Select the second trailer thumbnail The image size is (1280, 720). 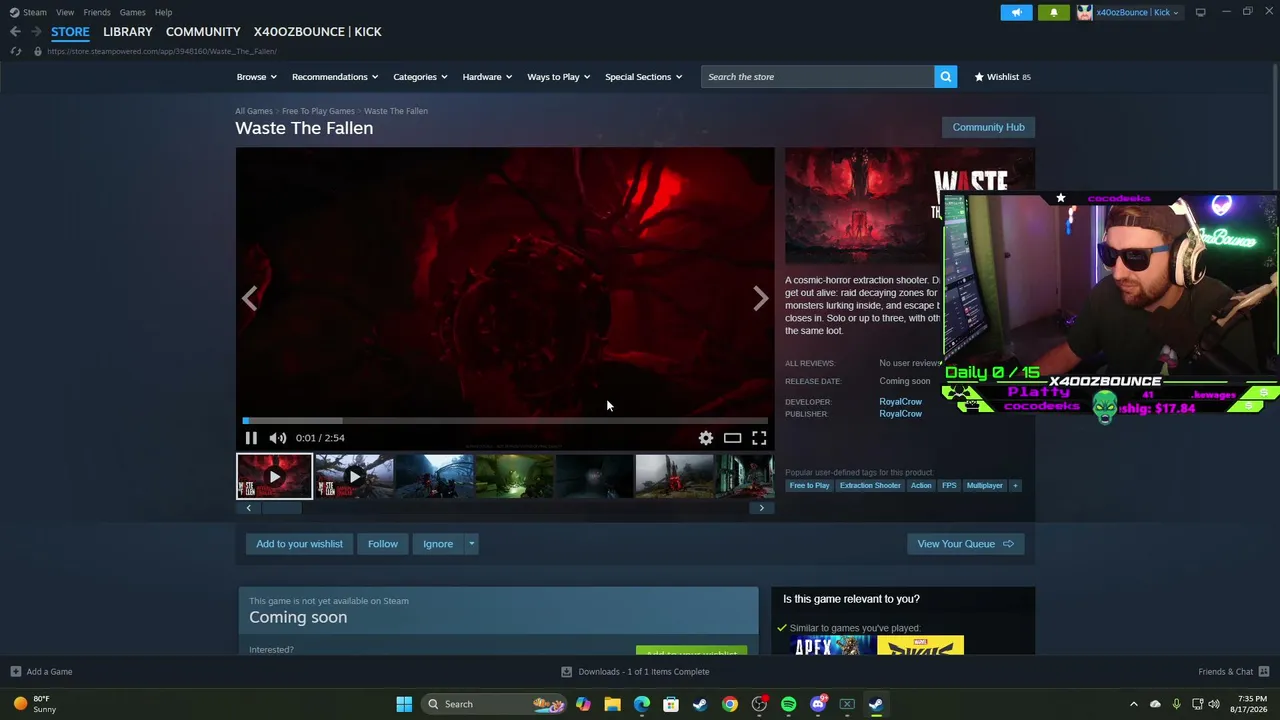click(x=354, y=477)
